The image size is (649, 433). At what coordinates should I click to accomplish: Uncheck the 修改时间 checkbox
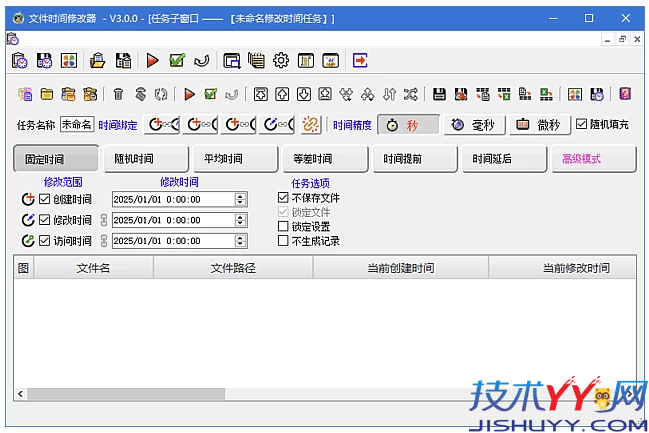(44, 220)
